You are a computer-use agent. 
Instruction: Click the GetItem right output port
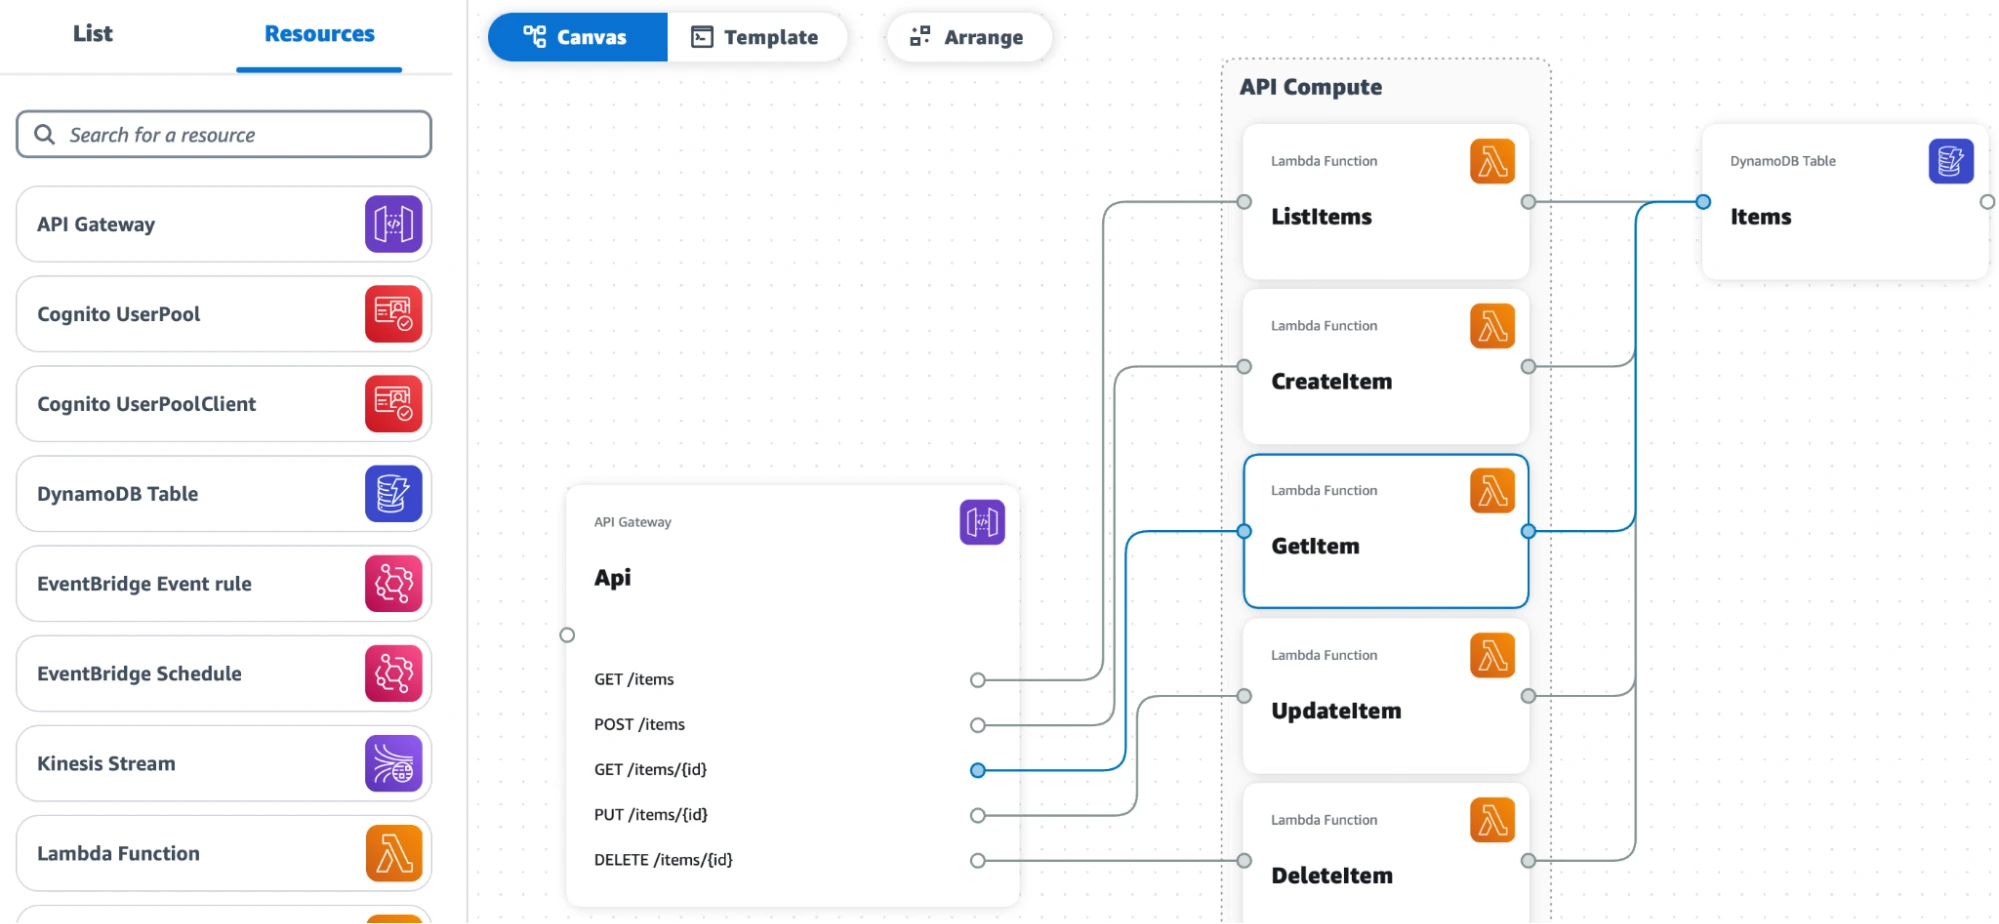point(1528,531)
